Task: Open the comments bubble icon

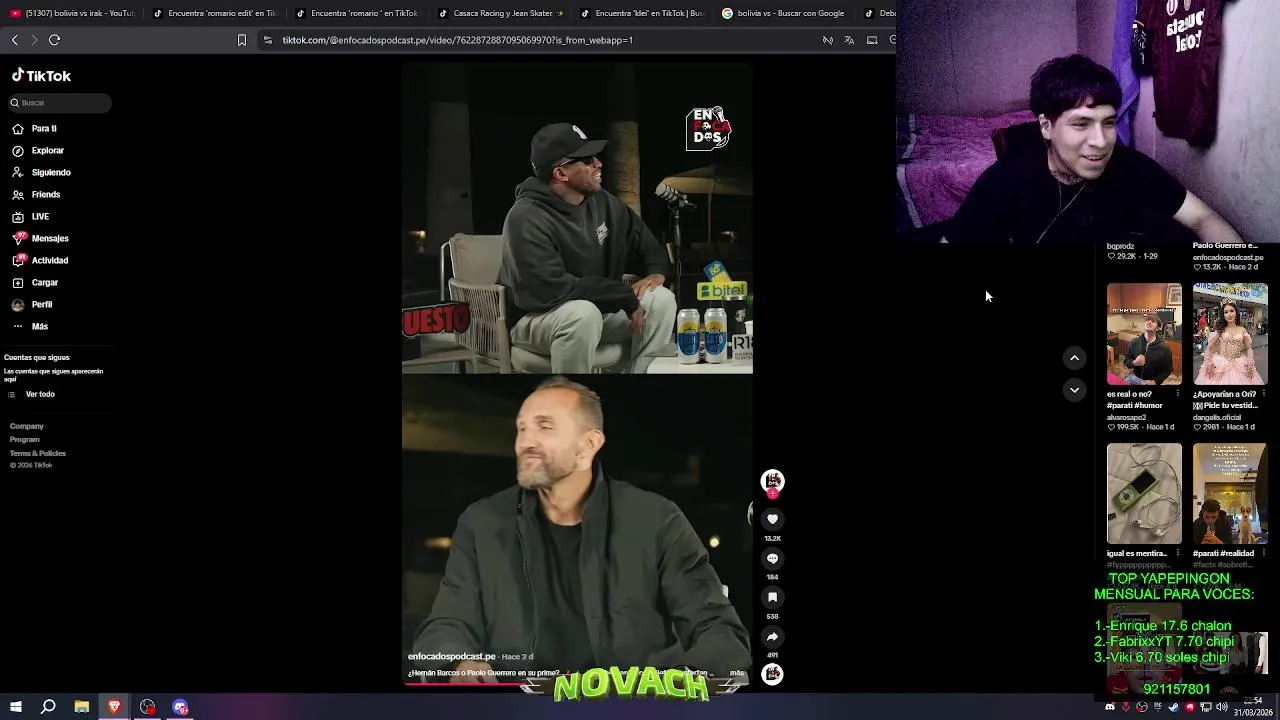Action: tap(772, 558)
